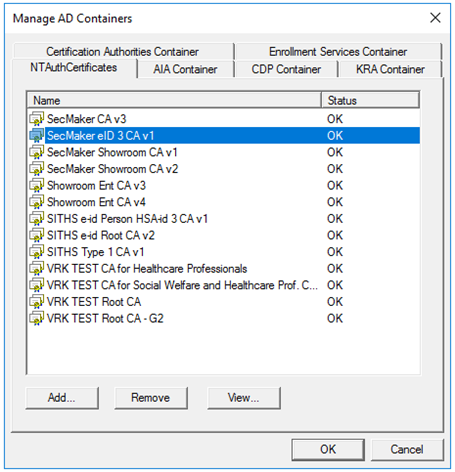Remove the selected certificate

pyautogui.click(x=151, y=398)
